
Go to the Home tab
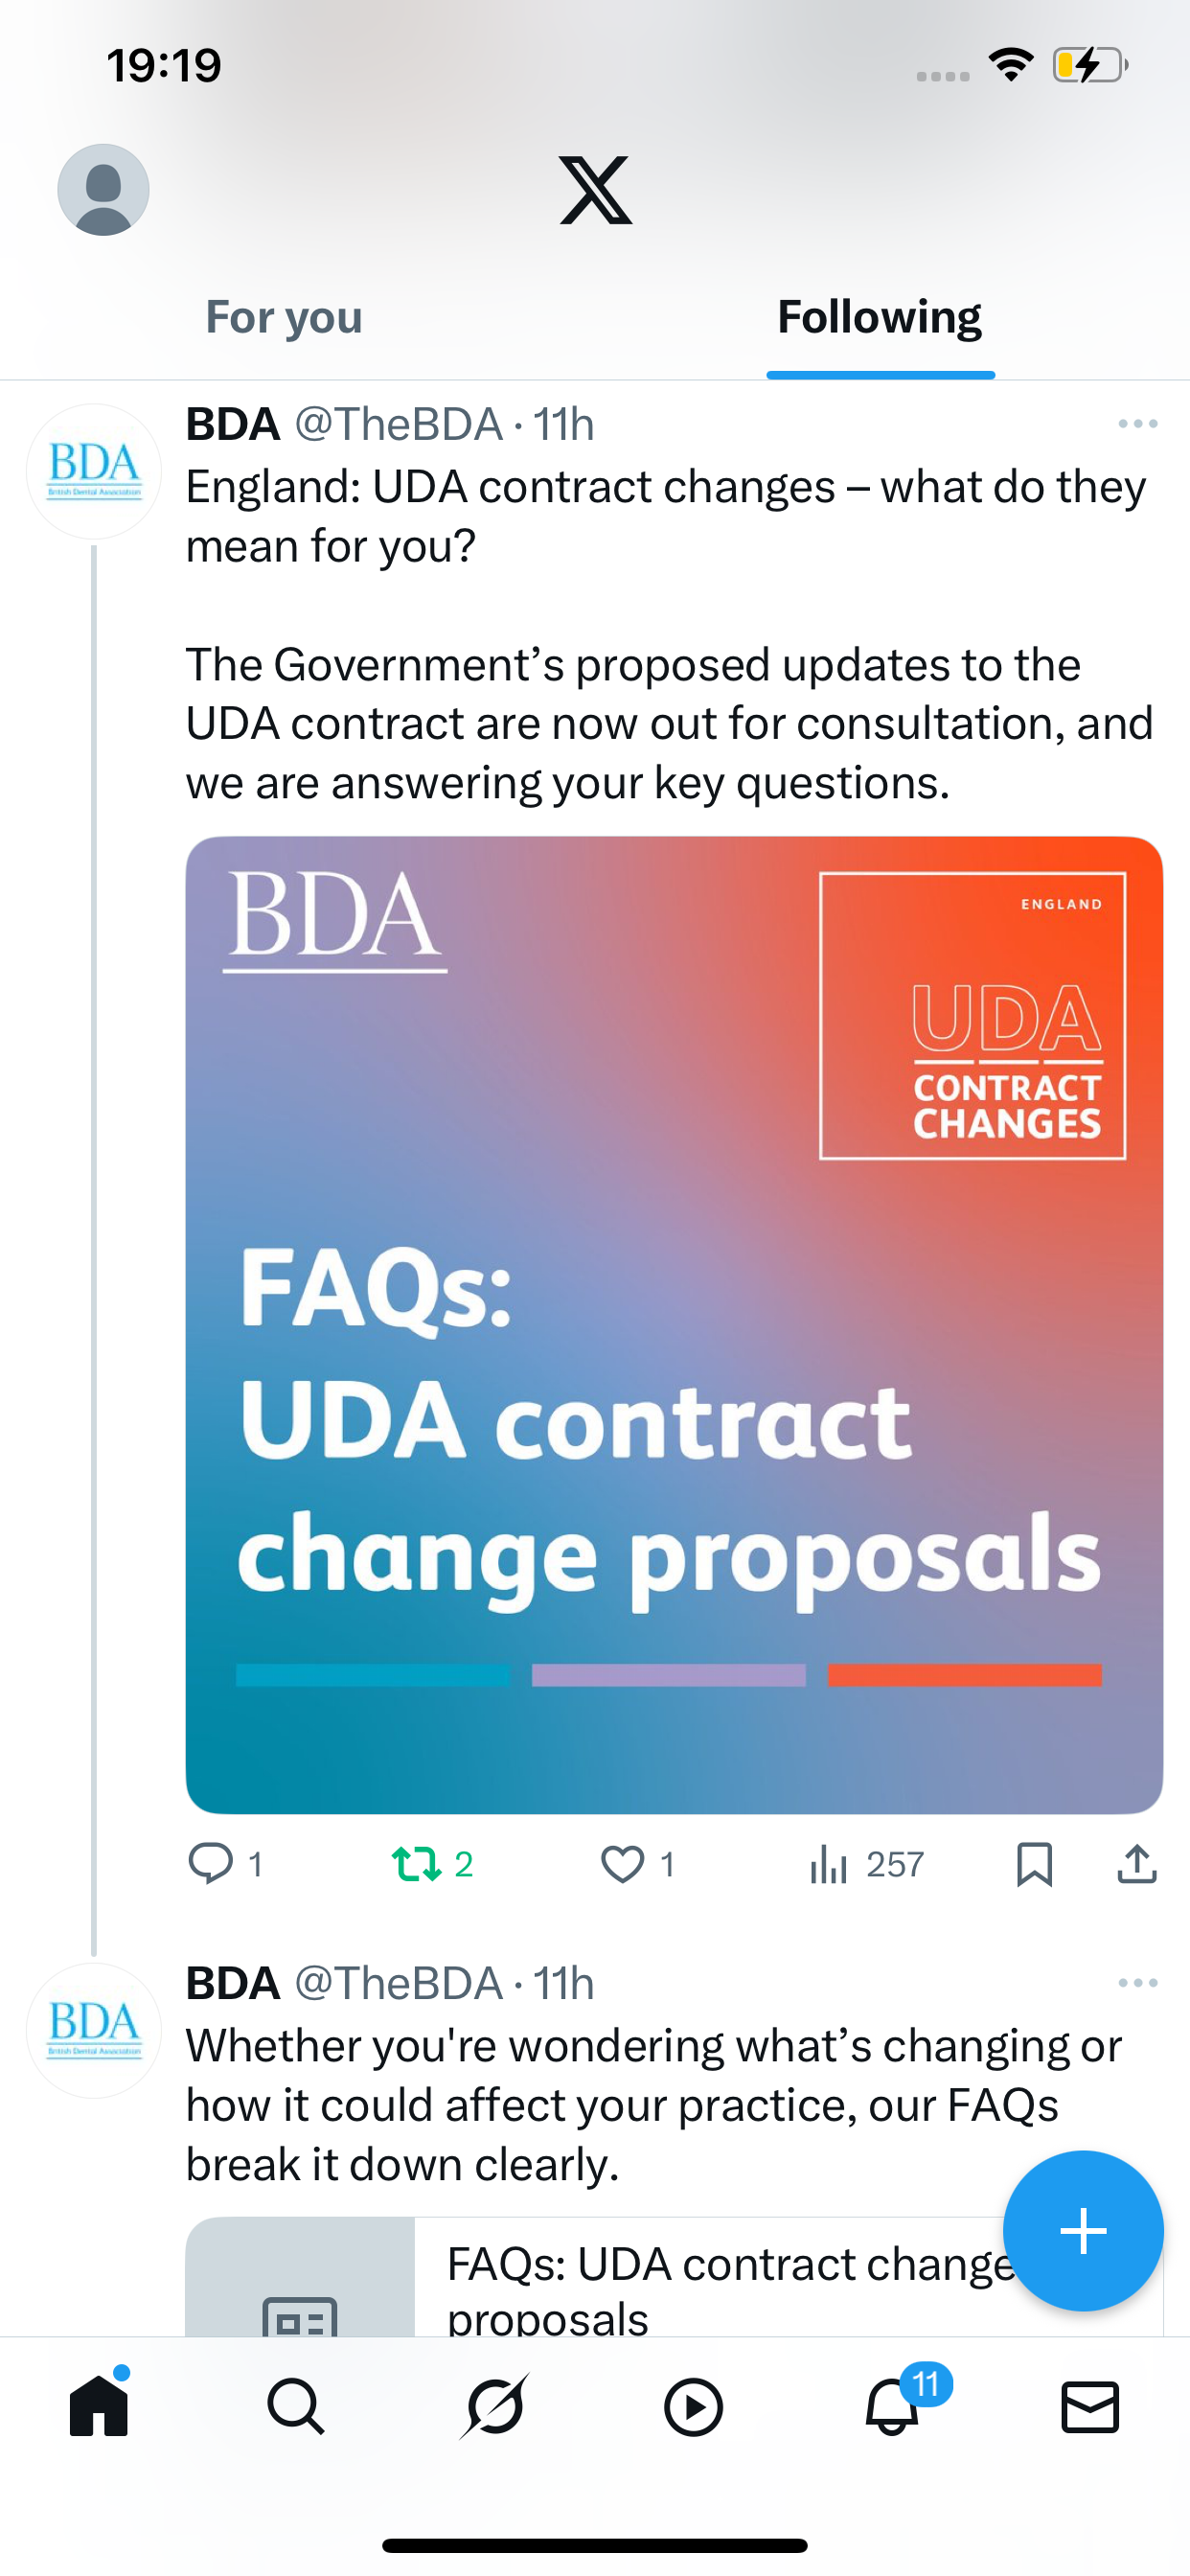coord(99,2406)
